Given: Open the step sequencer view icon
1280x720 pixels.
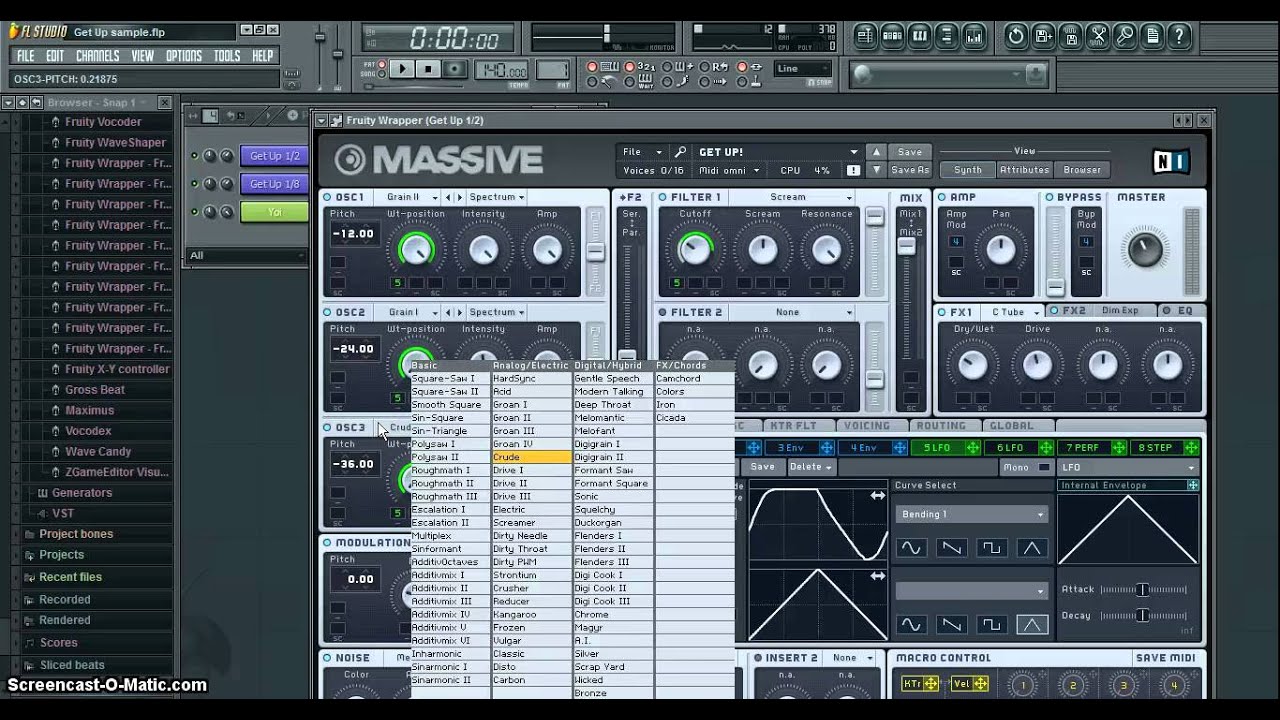Looking at the screenshot, I should point(893,37).
